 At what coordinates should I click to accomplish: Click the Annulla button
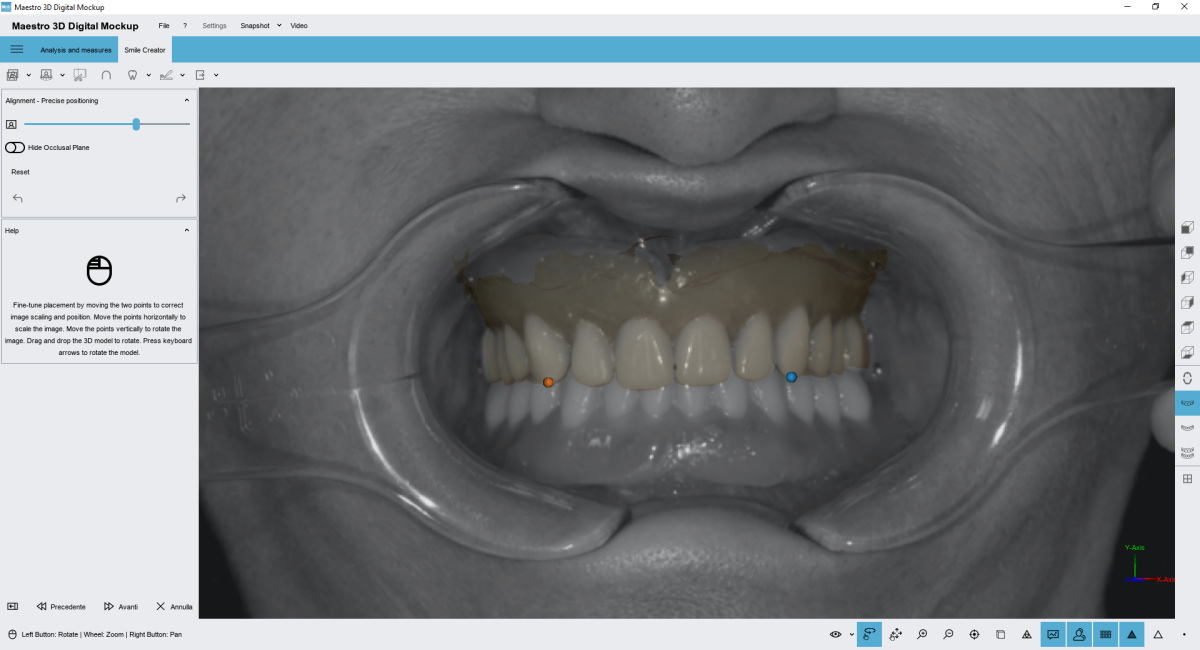click(174, 606)
